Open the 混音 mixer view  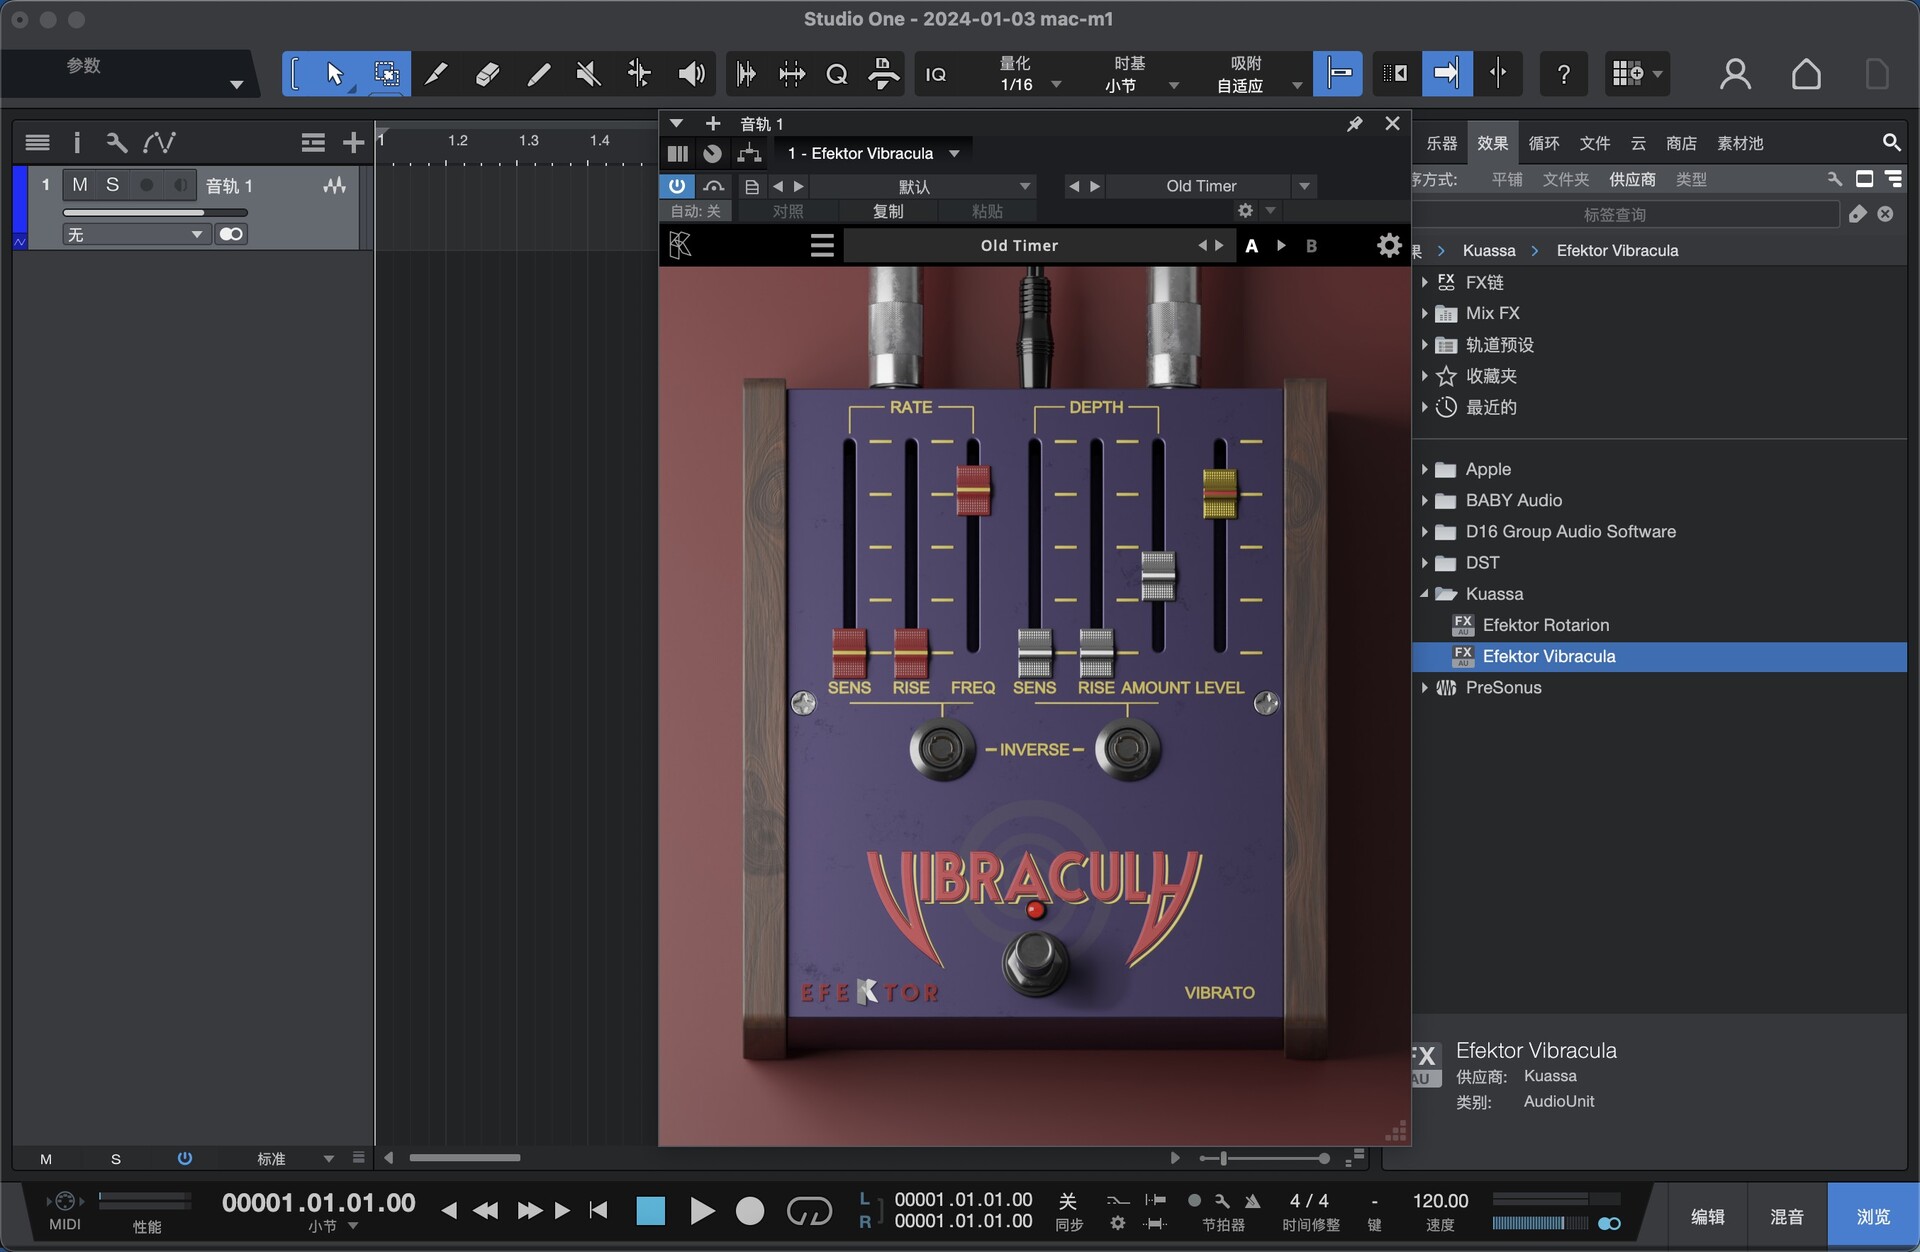(x=1787, y=1217)
